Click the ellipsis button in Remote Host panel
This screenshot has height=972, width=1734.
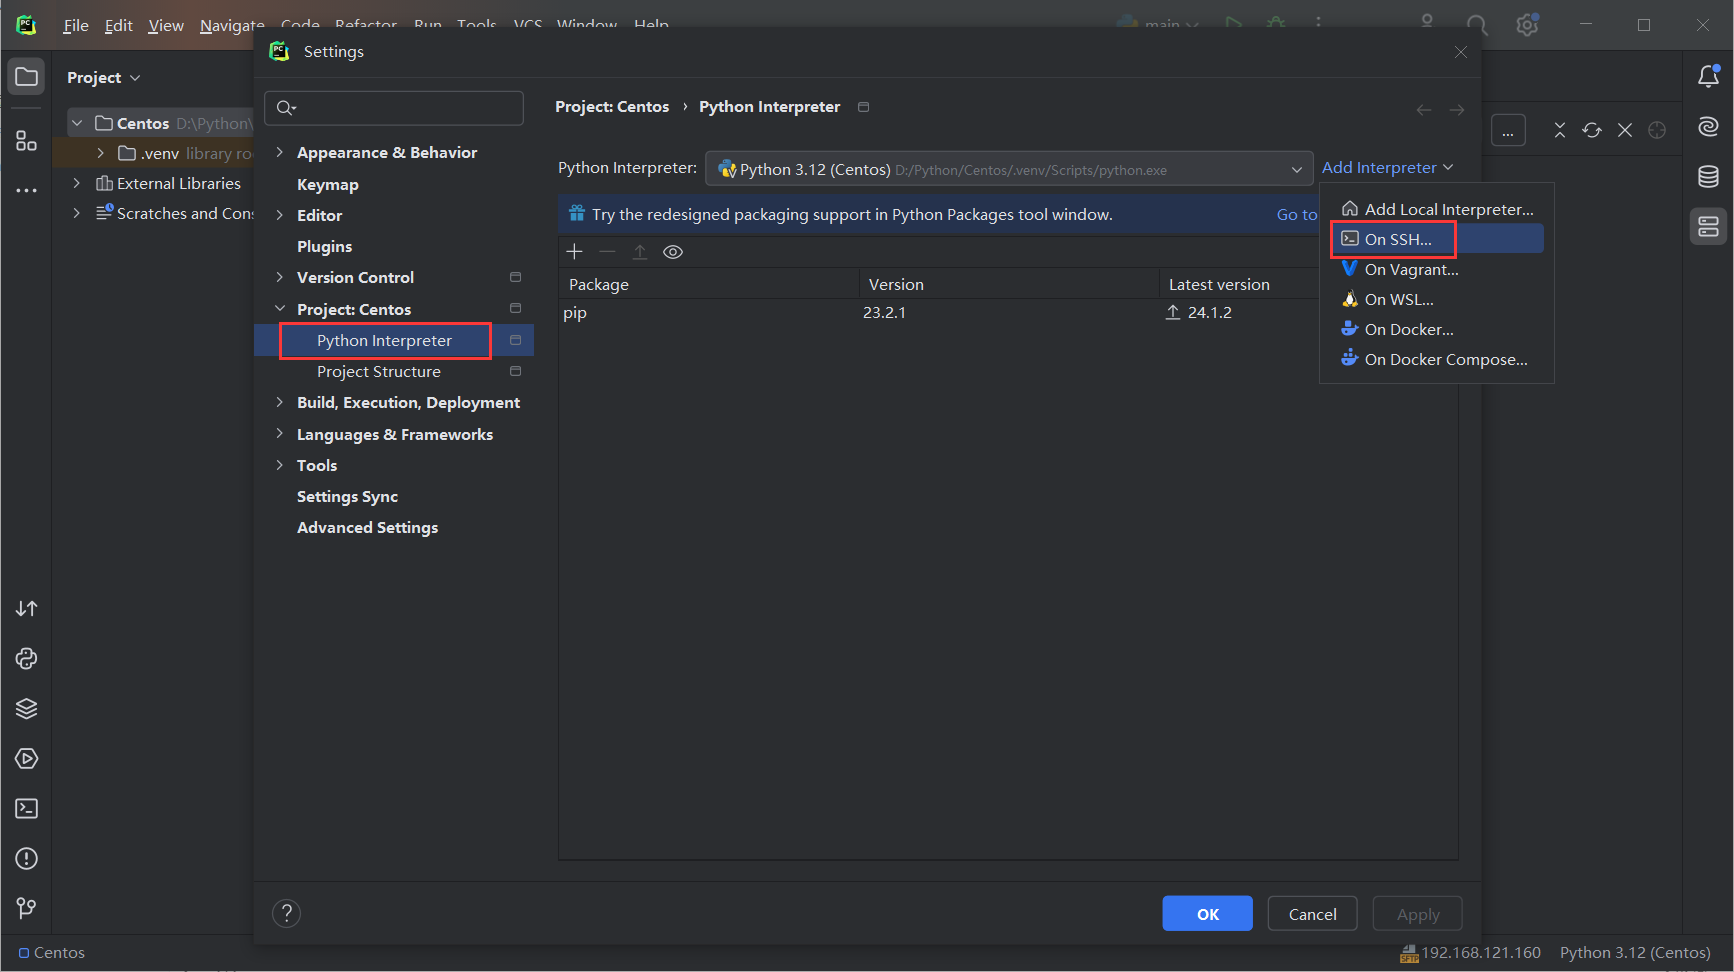click(x=1508, y=131)
